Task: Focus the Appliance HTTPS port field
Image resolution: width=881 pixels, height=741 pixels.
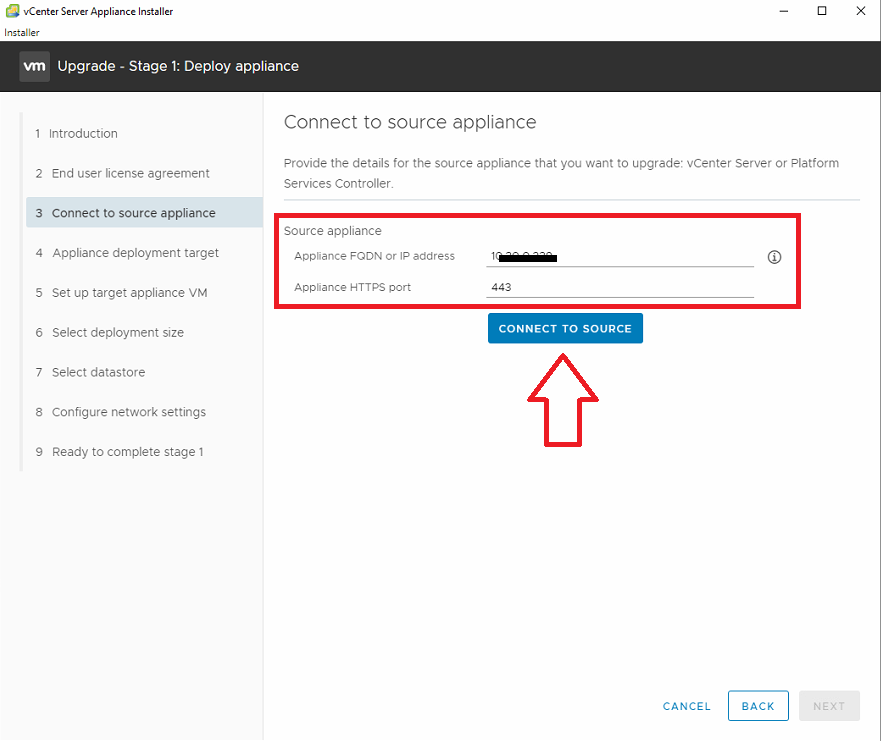Action: pyautogui.click(x=619, y=288)
